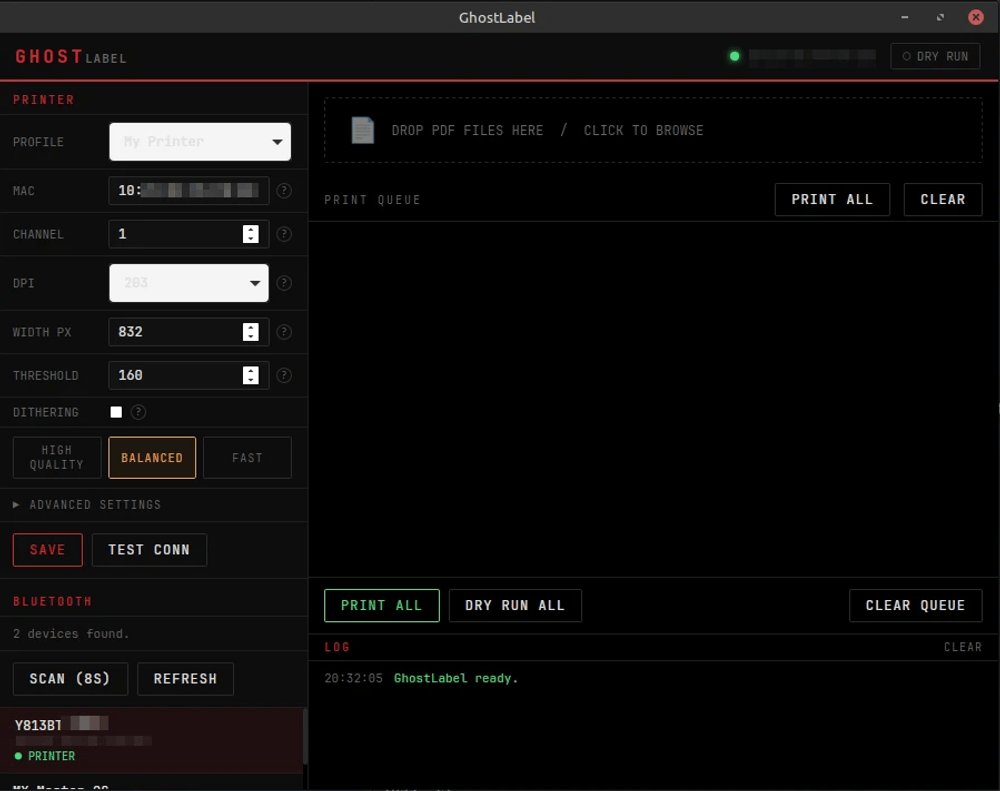
Task: Click the Bluetooth device list scrollbar
Action: 305,735
